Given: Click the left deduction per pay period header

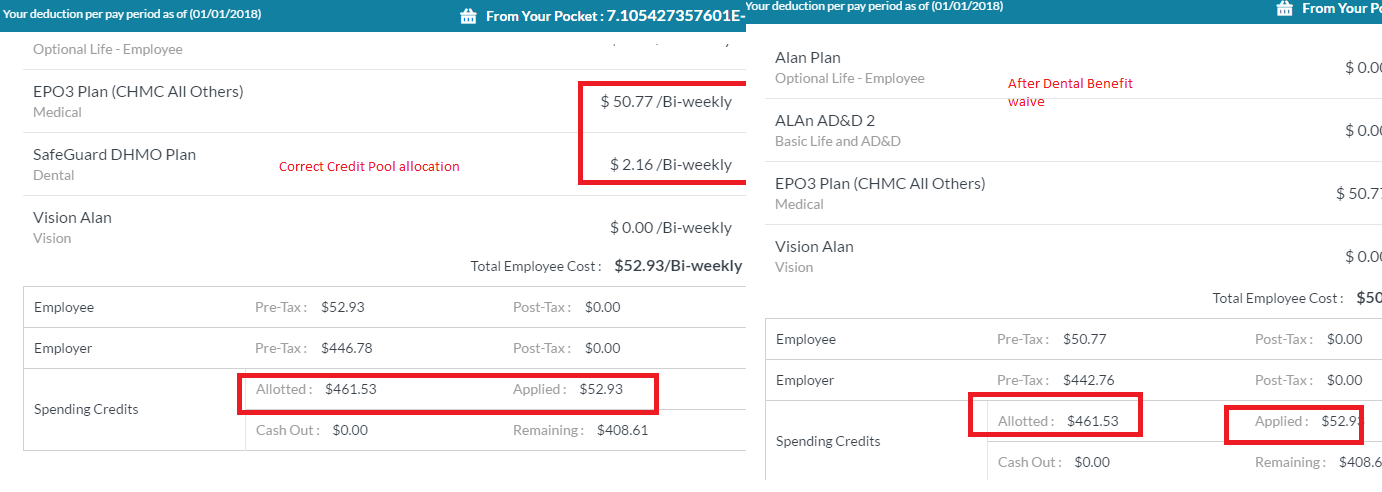Looking at the screenshot, I should pos(132,14).
